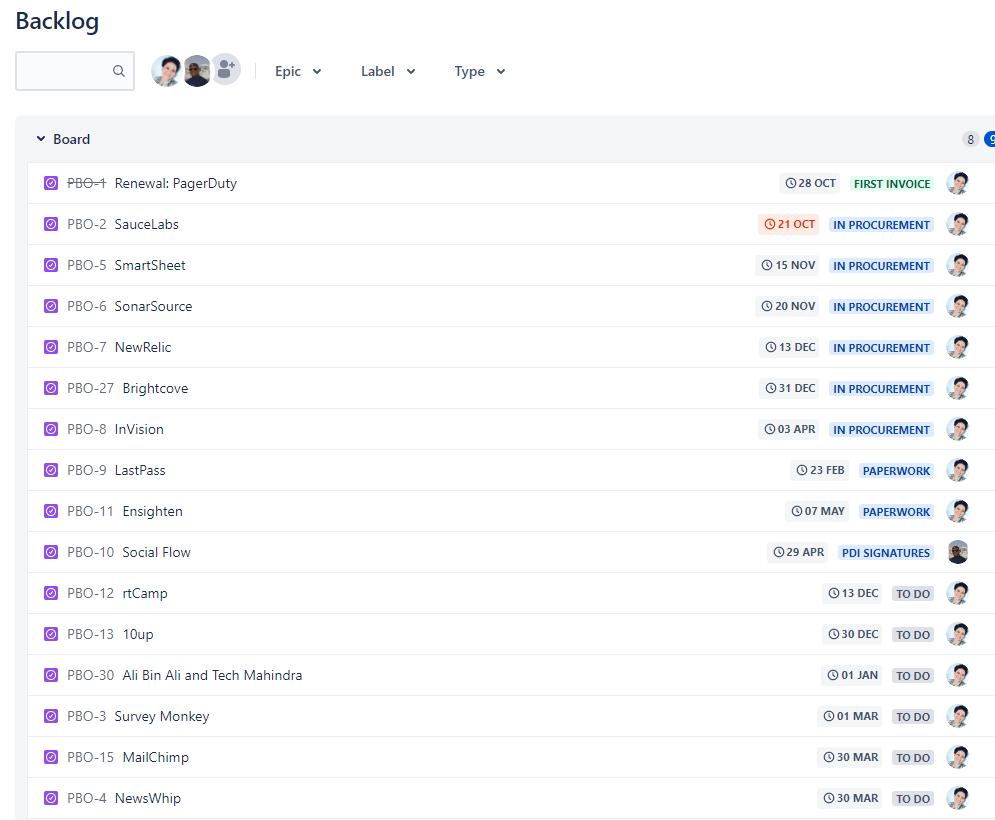The width and height of the screenshot is (995, 820).
Task: Click the 20 NOV due date on SonarSource
Action: pos(787,306)
